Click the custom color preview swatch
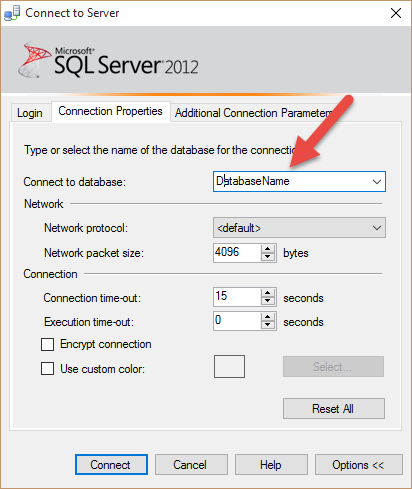The width and height of the screenshot is (412, 489). tap(229, 366)
